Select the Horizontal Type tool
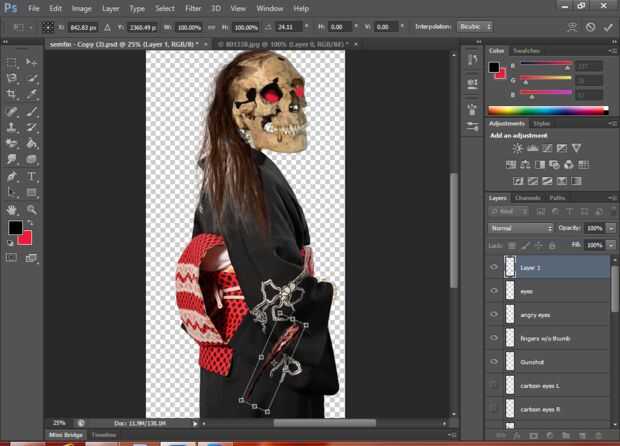The width and height of the screenshot is (620, 446). tap(31, 176)
